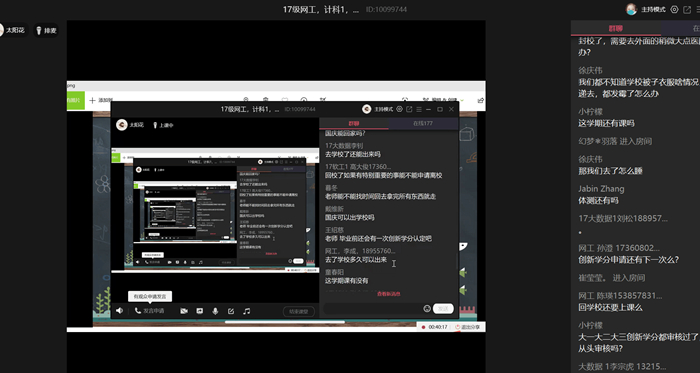Viewport: 700px width, 373px height.
Task: Open settings gear in outer window title bar
Action: pos(675,9)
